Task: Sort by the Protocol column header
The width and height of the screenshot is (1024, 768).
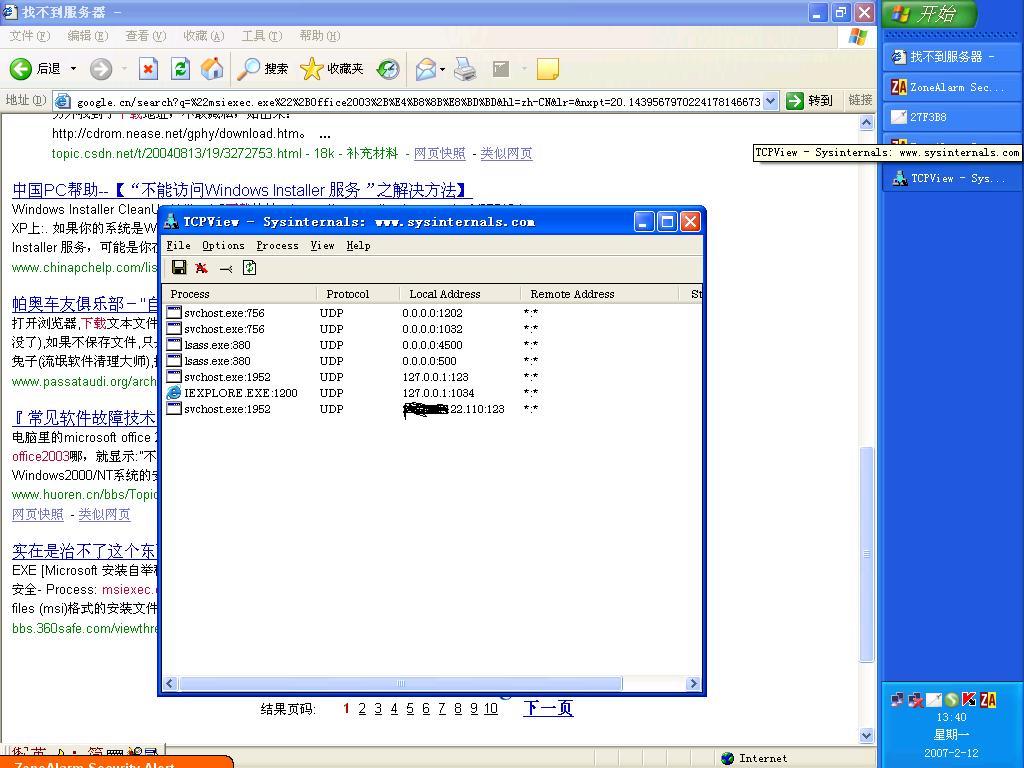Action: 357,294
